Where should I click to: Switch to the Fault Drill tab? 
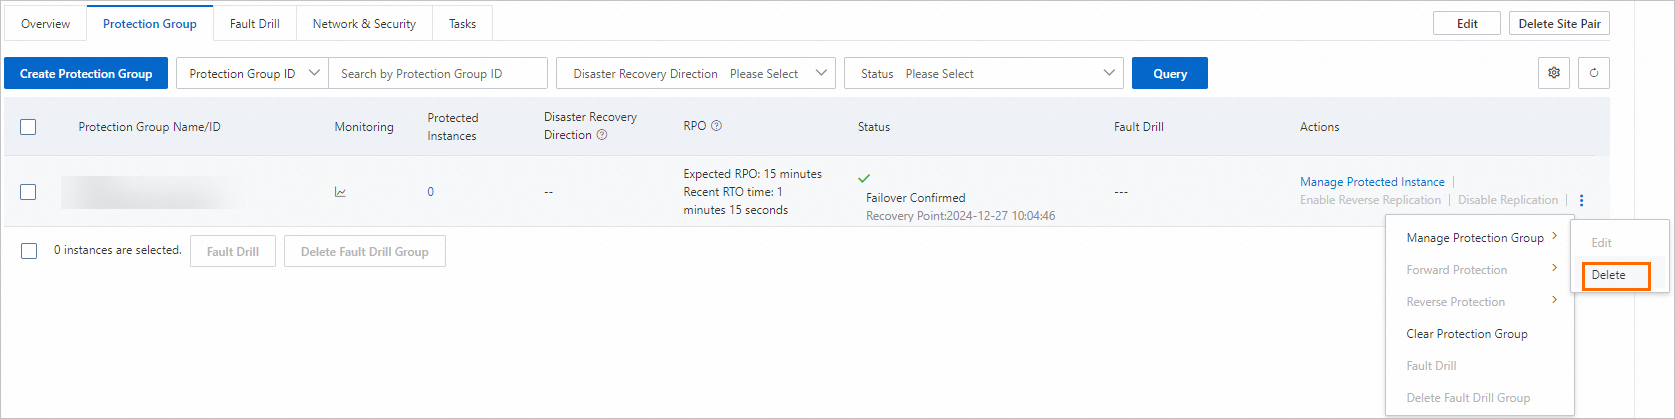coord(254,23)
